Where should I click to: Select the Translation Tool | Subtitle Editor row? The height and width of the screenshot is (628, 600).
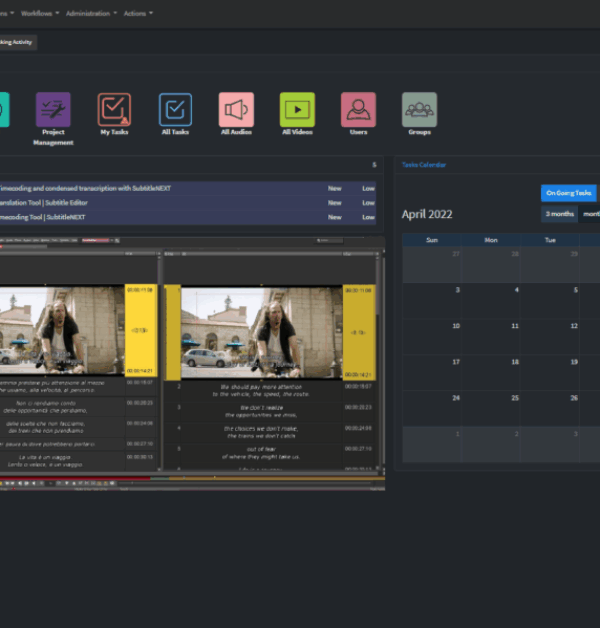tap(187, 203)
